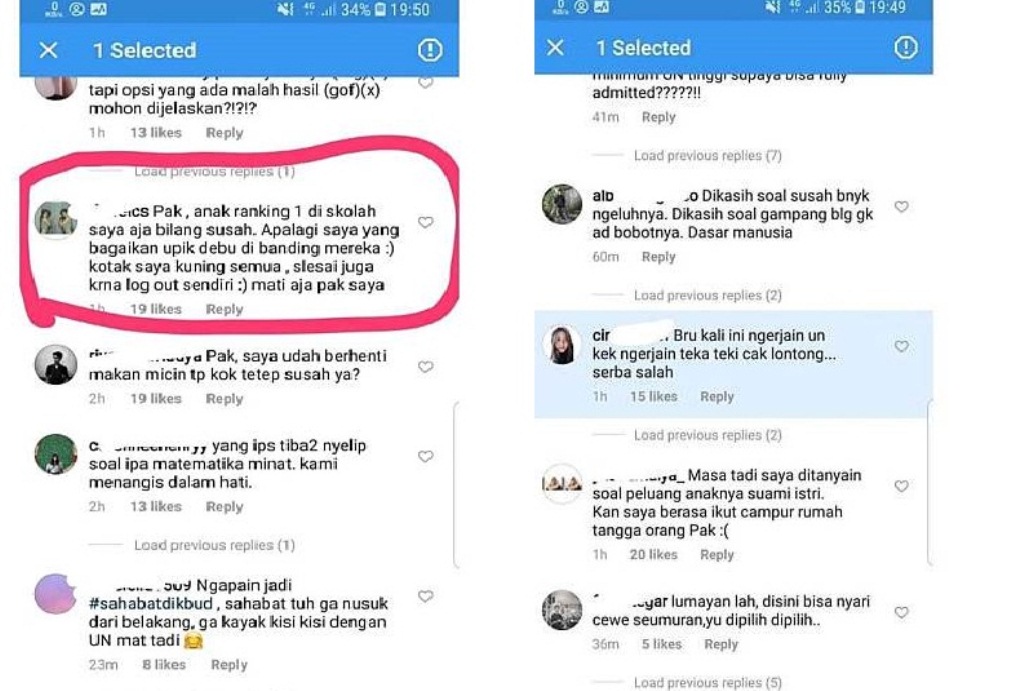
Task: Tap the report icon in left header
Action: (430, 50)
